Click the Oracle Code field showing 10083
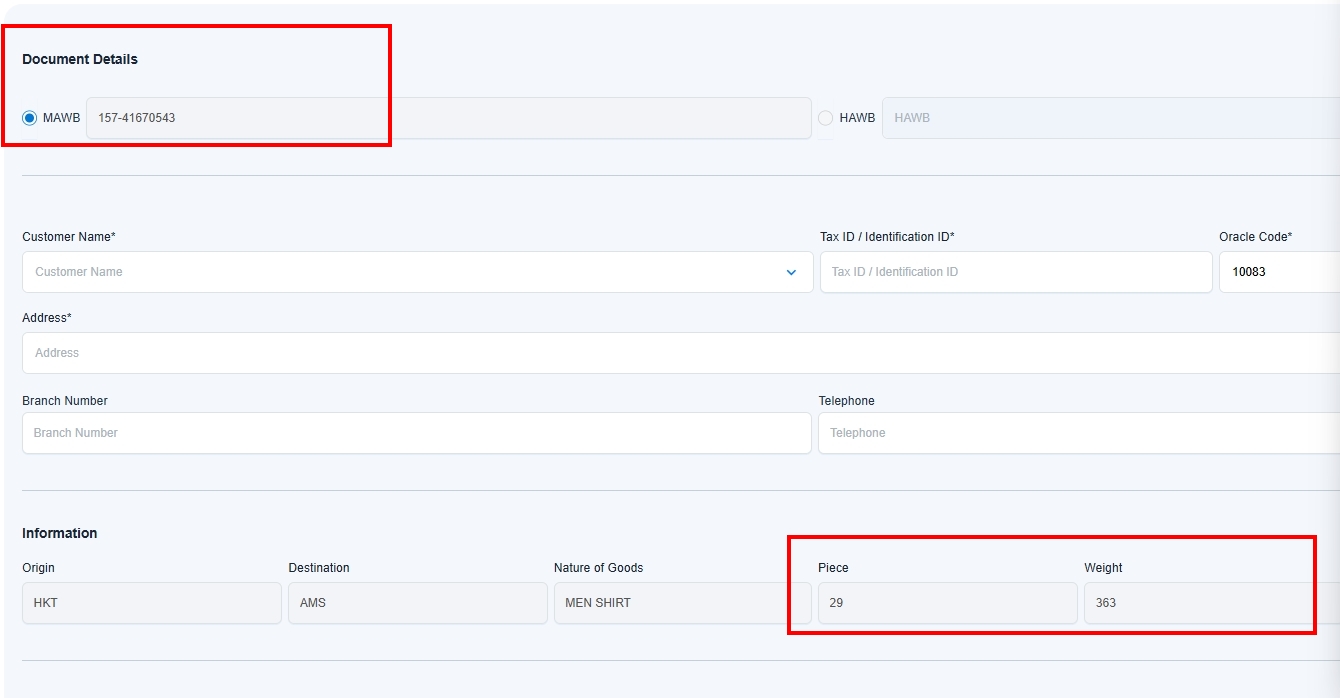This screenshot has height=698, width=1340. coord(1278,272)
